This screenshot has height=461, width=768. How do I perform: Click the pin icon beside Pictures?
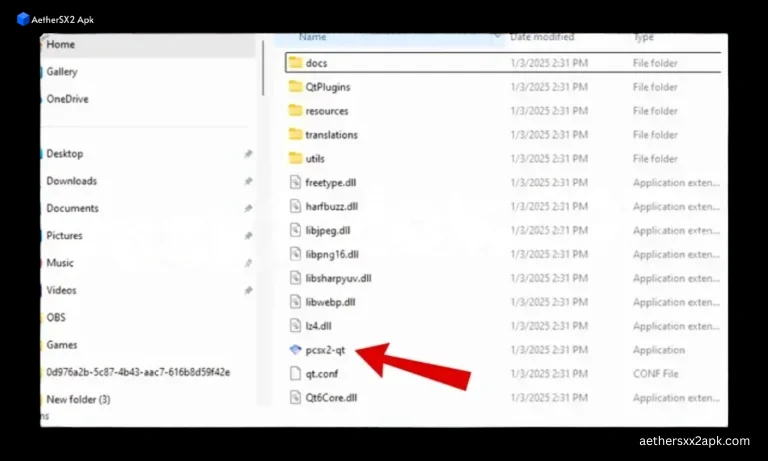tap(248, 236)
